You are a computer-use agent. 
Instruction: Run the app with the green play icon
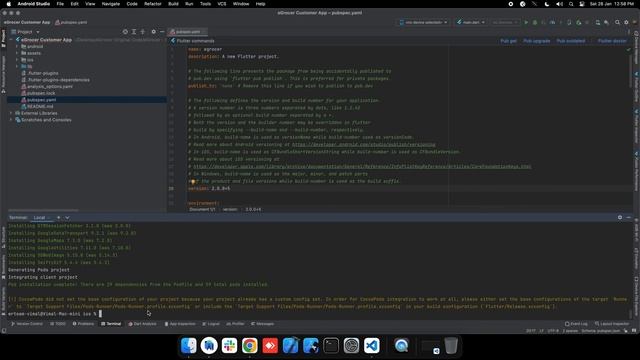[x=526, y=22]
